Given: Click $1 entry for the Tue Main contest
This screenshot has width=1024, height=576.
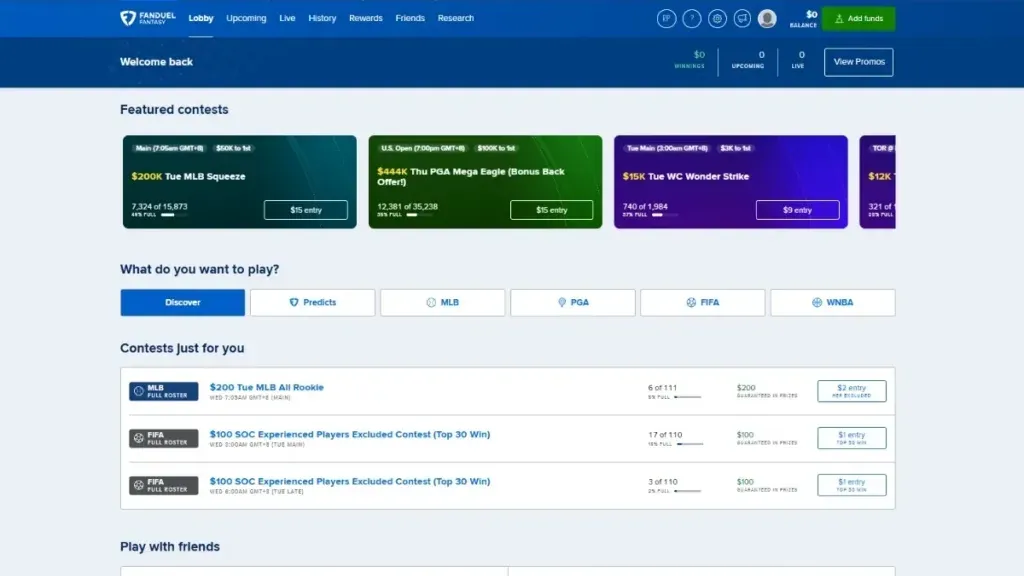Looking at the screenshot, I should (x=852, y=438).
